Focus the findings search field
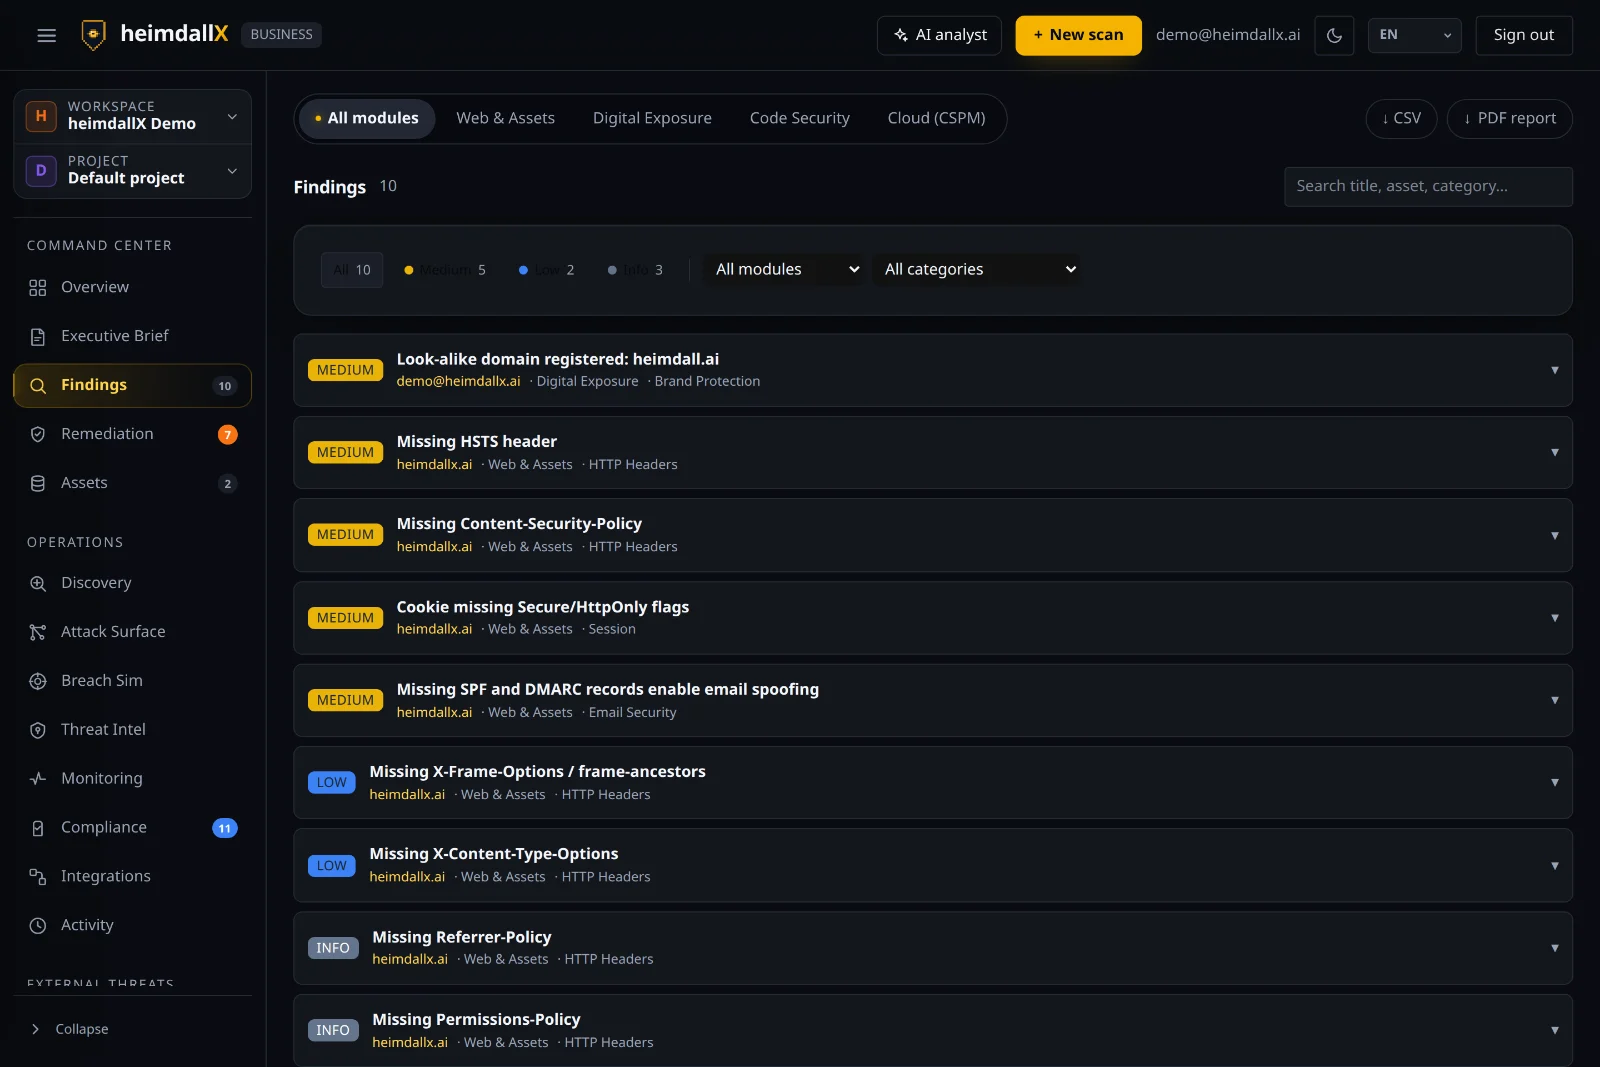This screenshot has width=1600, height=1067. tap(1428, 186)
